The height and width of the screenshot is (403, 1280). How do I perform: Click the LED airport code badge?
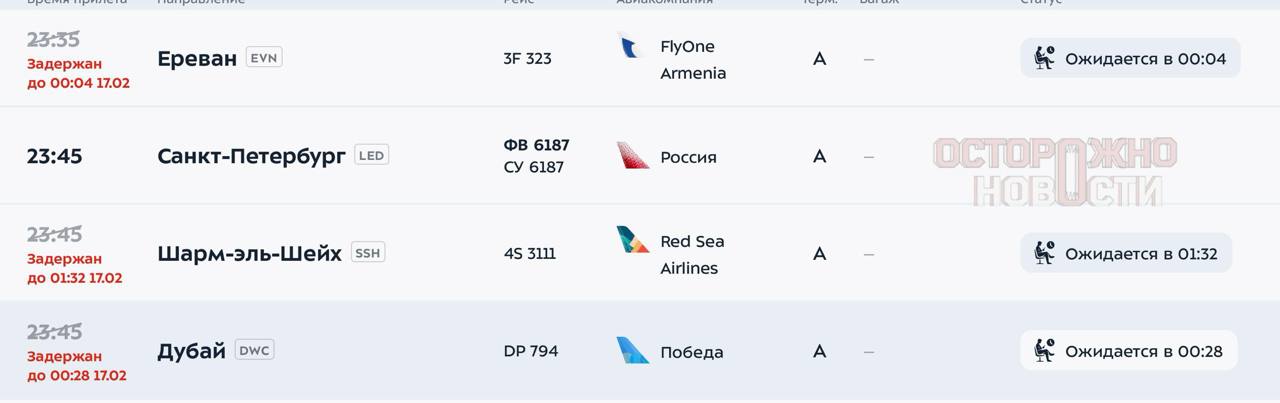[x=371, y=156]
